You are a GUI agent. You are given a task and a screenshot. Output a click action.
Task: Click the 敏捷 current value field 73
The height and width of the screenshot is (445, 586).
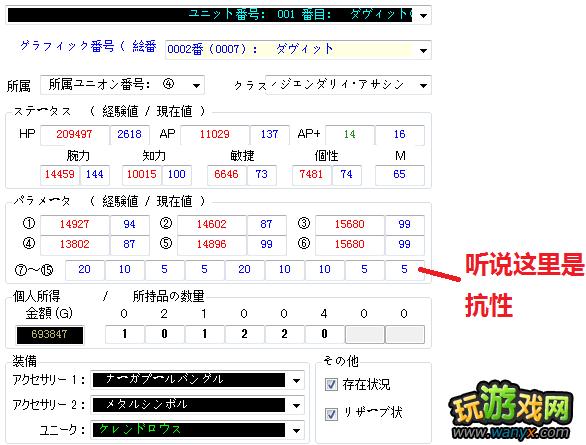click(262, 174)
